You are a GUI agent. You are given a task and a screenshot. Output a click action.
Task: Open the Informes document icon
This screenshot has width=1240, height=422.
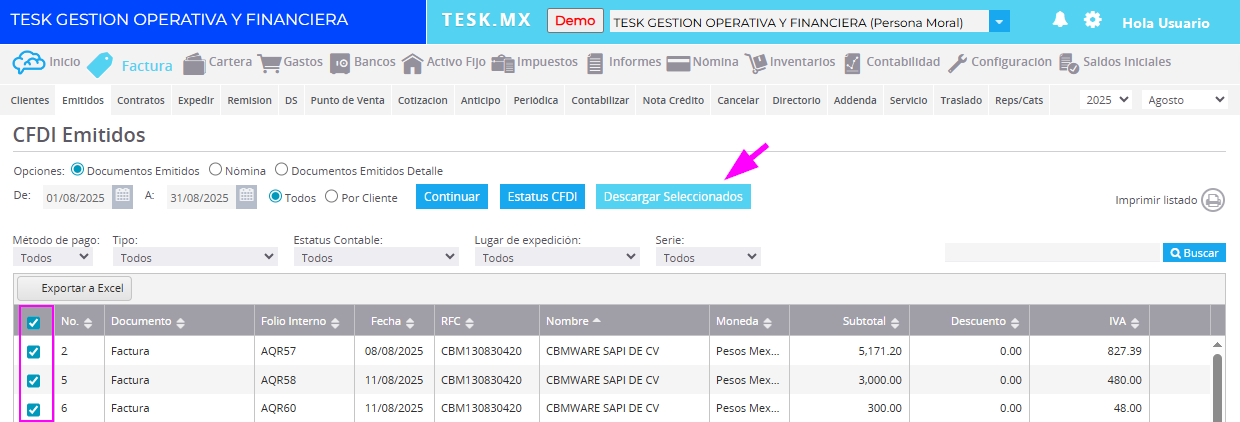click(x=595, y=63)
